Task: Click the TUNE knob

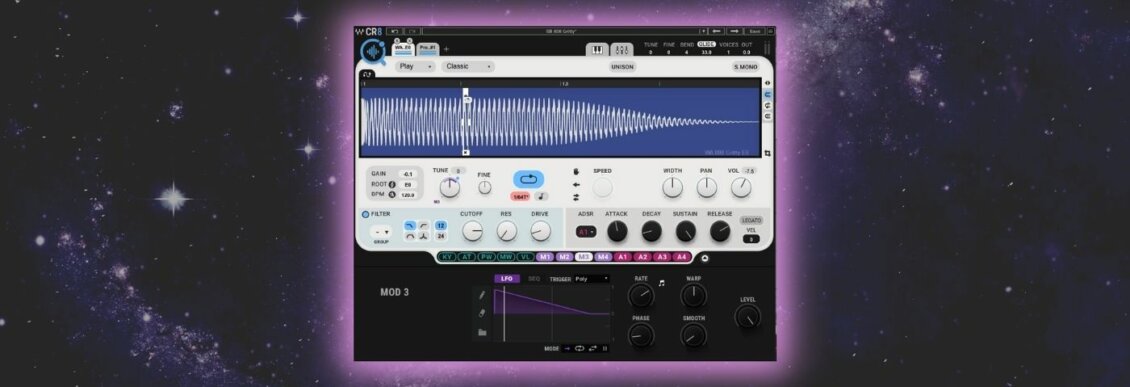Action: click(450, 188)
